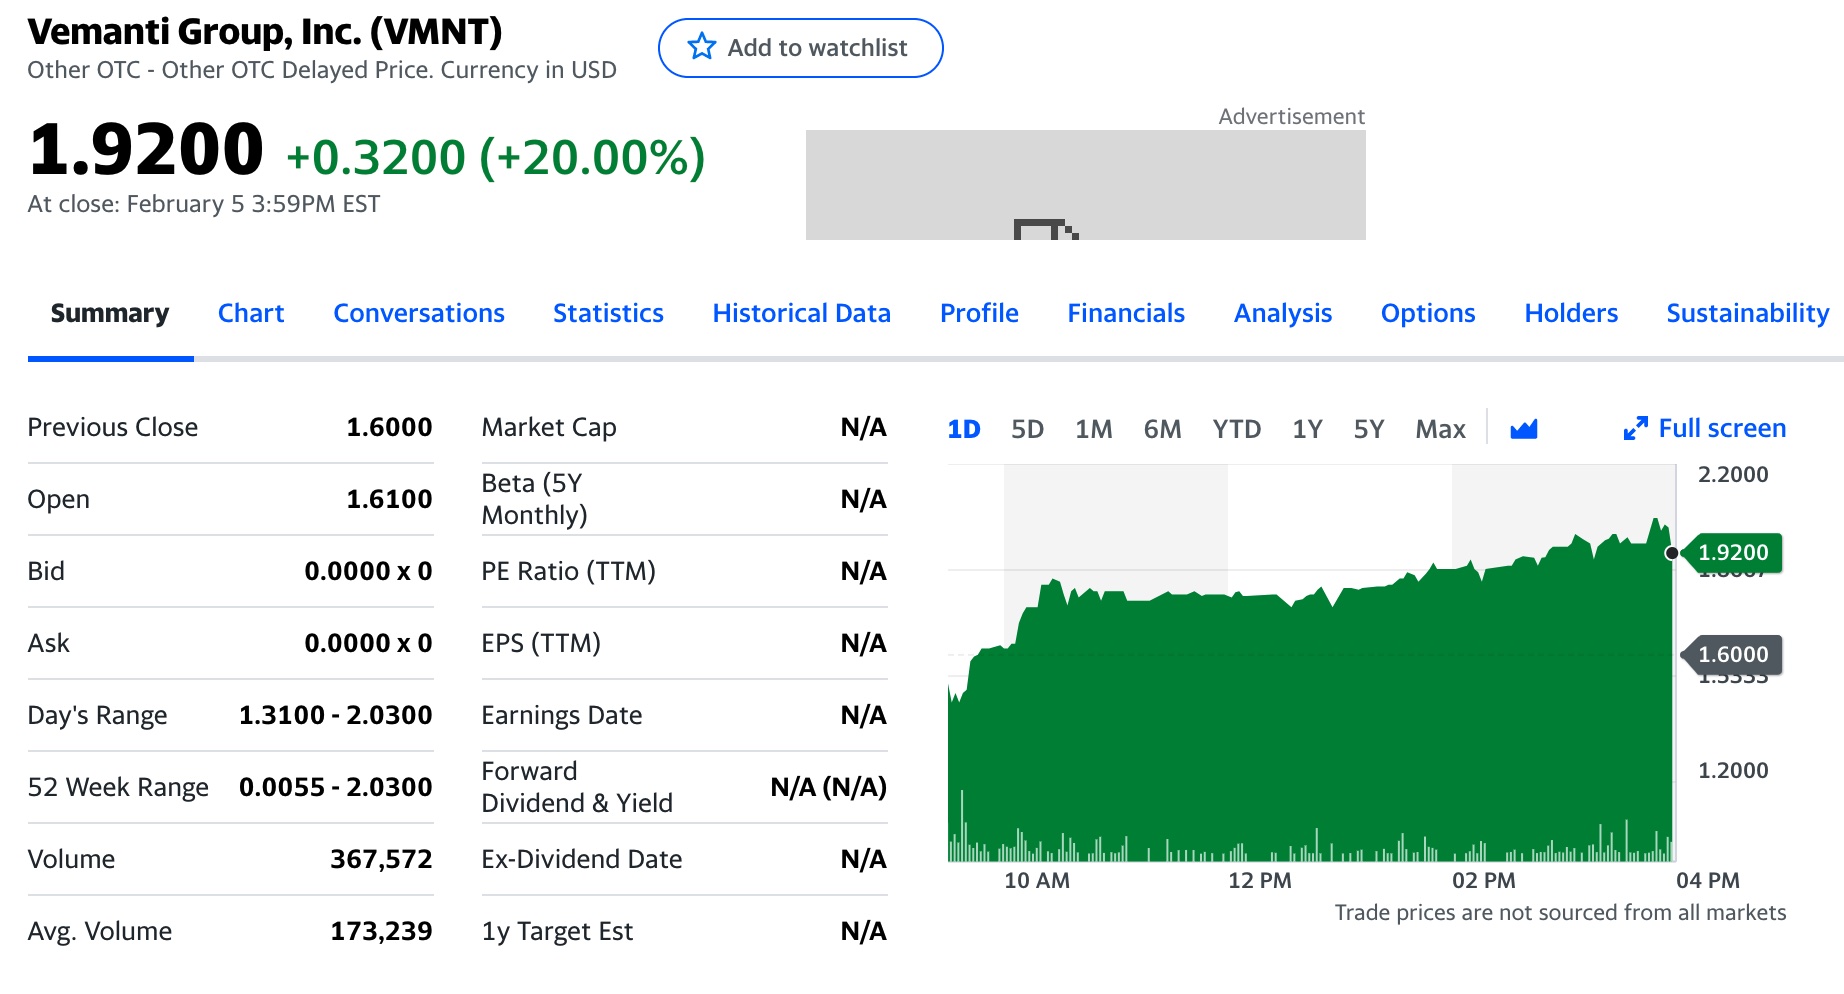Choose the 1Y chart range
Screen dimensions: 1844x994
1307,429
